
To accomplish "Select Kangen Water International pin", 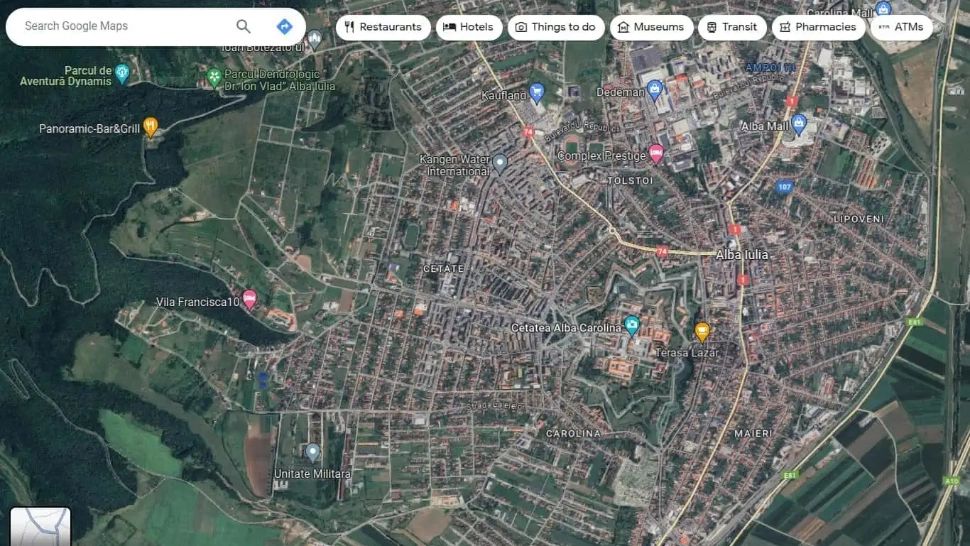I will point(500,163).
